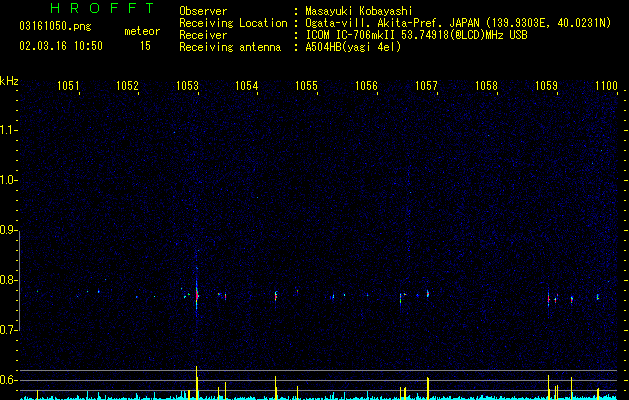Viewport: 629px width, 400px height.
Task: Click the 1.1 kHz frequency label
Action: click(x=8, y=130)
